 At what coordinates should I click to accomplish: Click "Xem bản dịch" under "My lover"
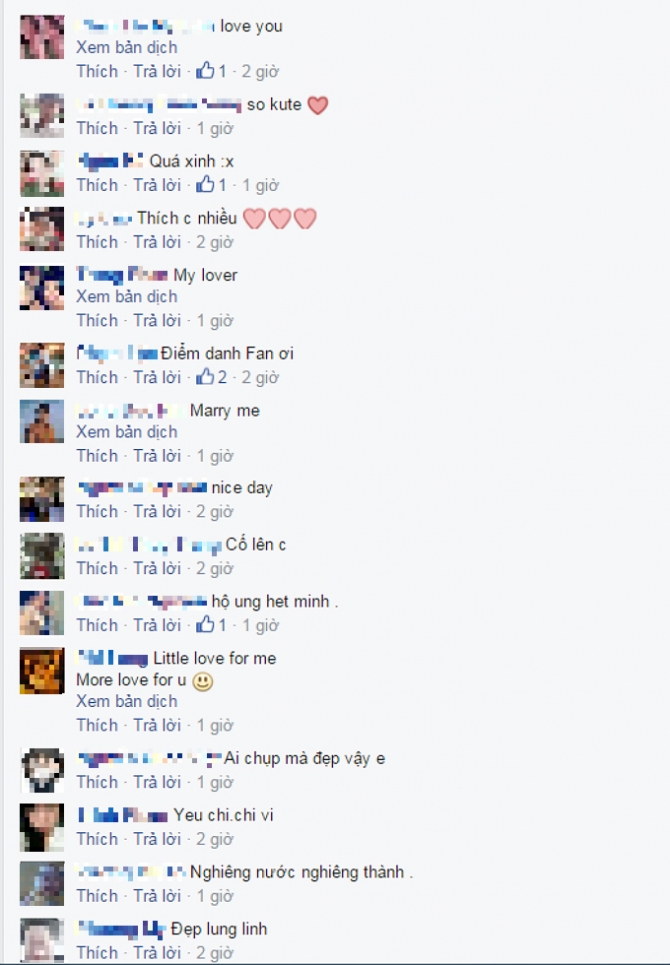click(127, 297)
